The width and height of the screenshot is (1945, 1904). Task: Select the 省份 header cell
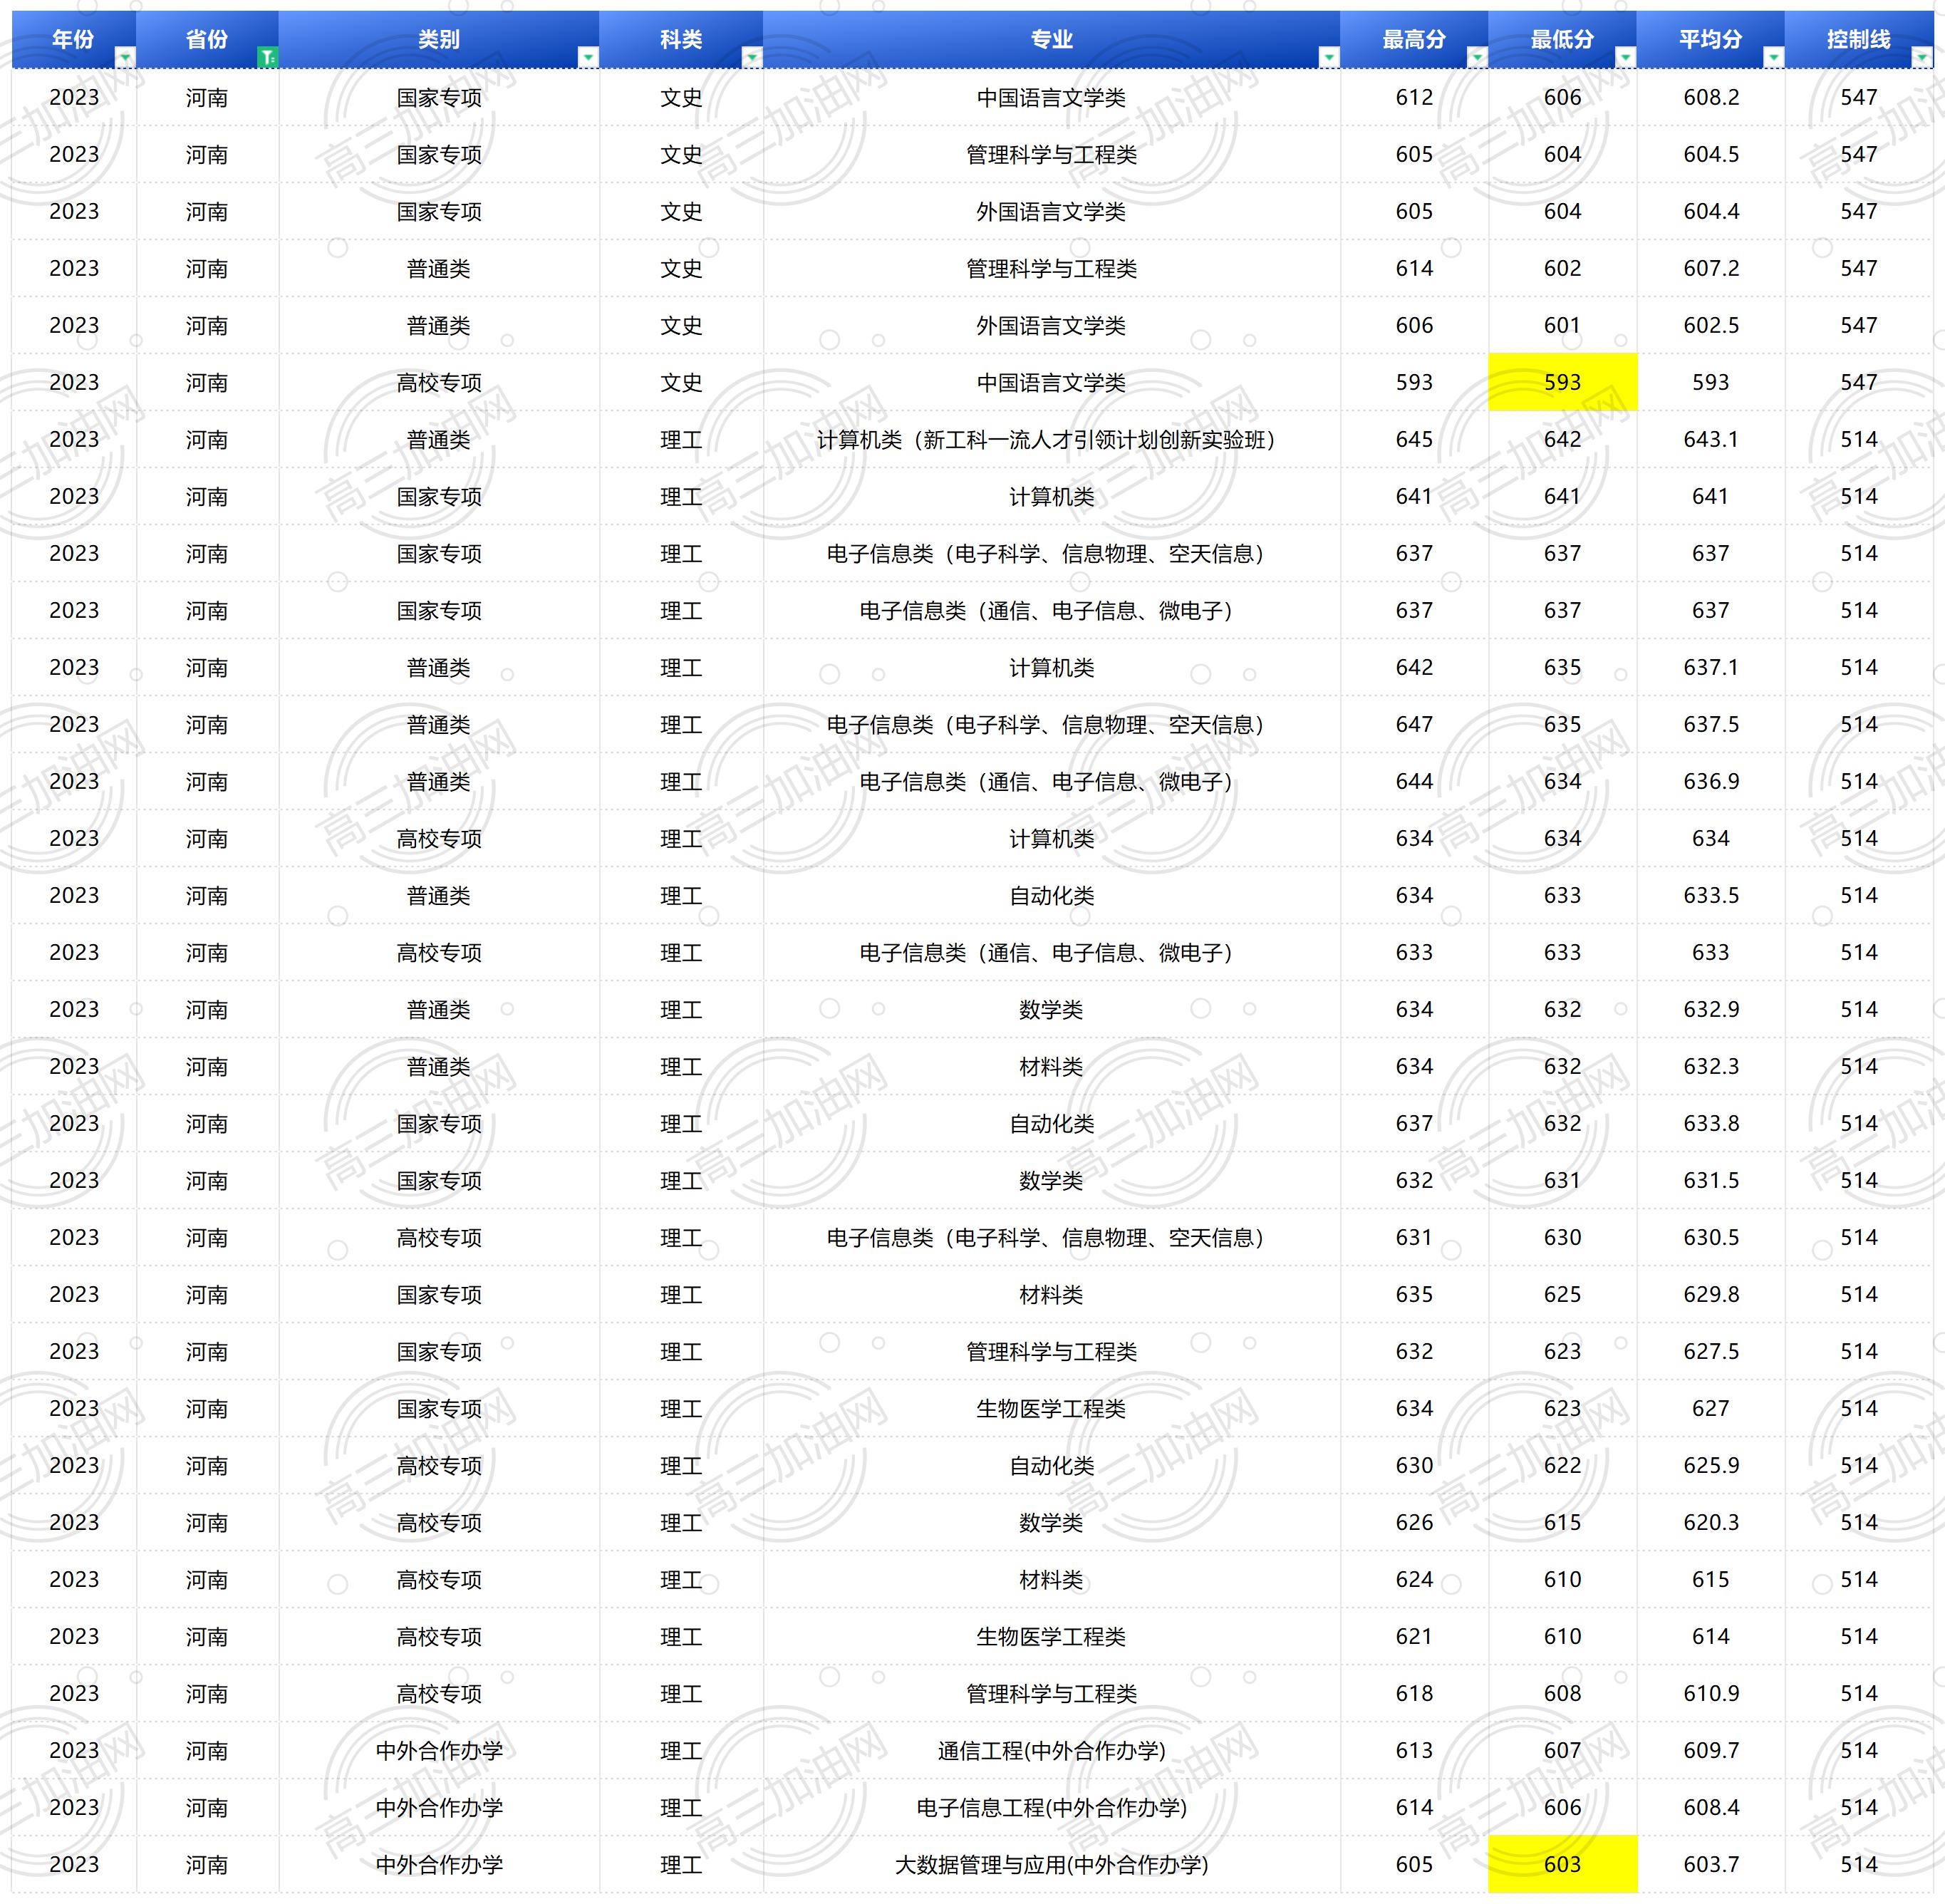click(x=207, y=40)
